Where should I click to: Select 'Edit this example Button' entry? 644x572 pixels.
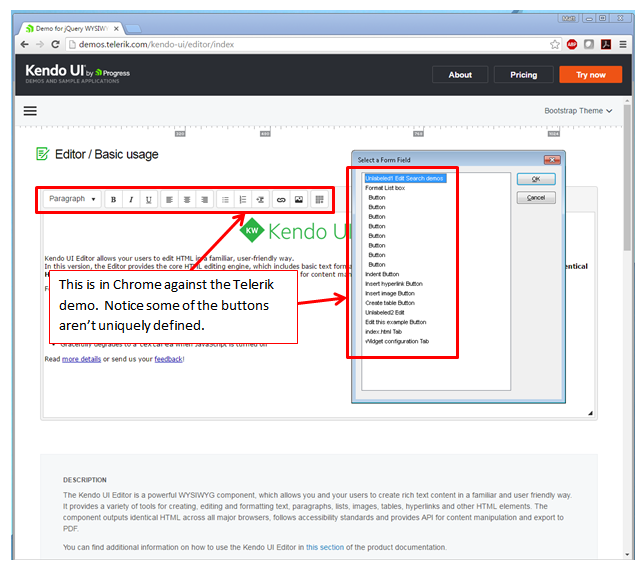point(396,322)
